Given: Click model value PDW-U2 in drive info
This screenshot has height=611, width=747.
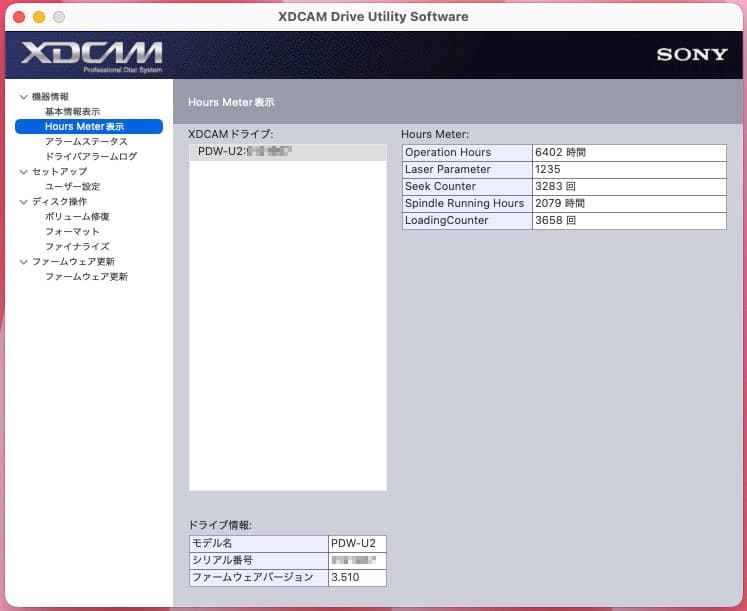Looking at the screenshot, I should click(x=357, y=543).
